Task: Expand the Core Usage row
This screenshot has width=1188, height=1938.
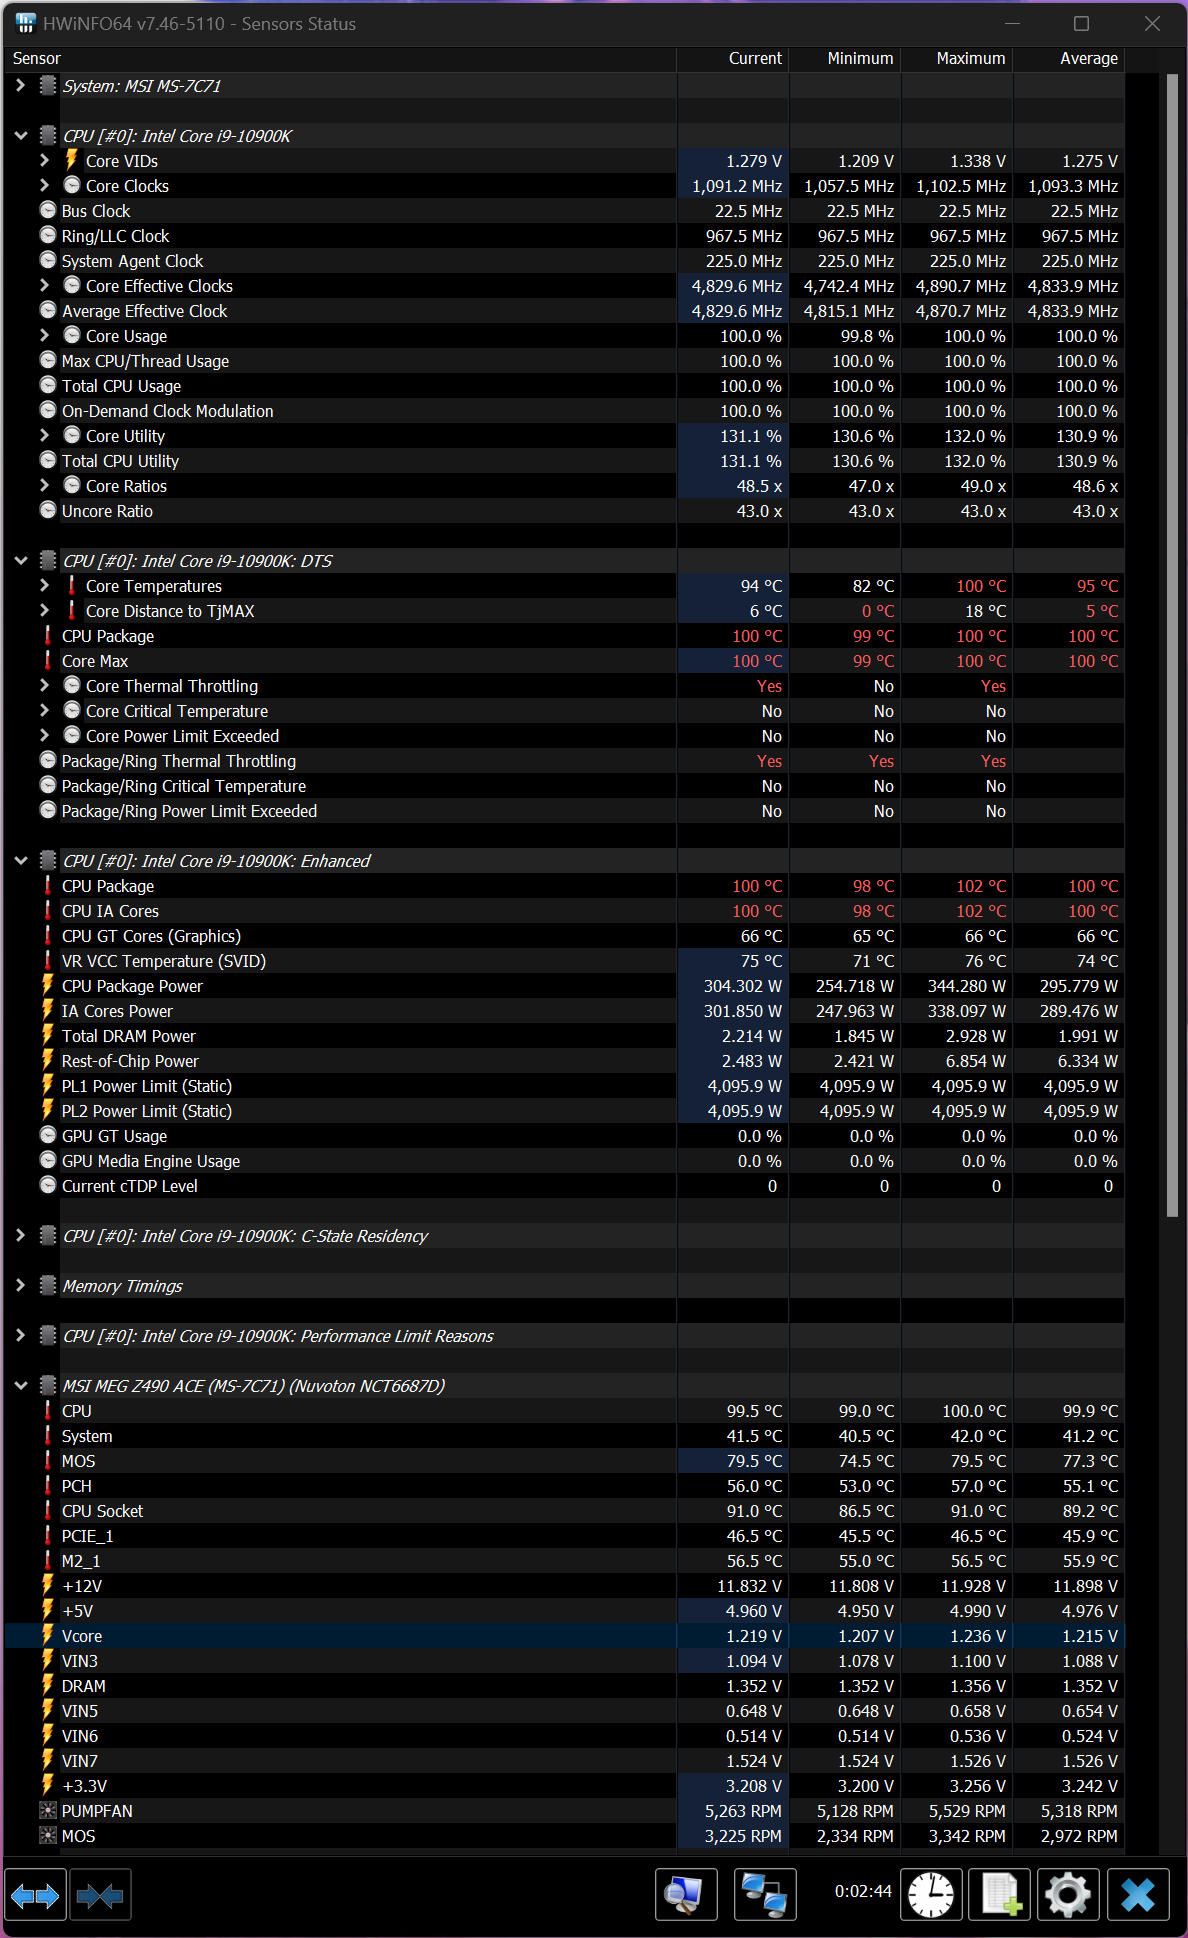Action: click(x=44, y=336)
